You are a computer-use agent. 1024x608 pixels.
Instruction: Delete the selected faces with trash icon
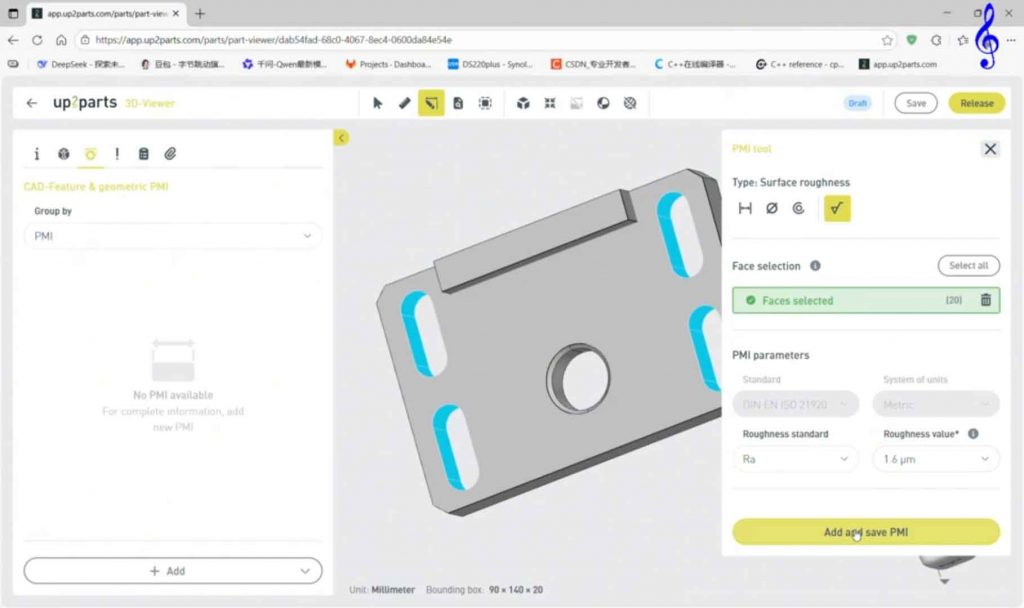(985, 300)
